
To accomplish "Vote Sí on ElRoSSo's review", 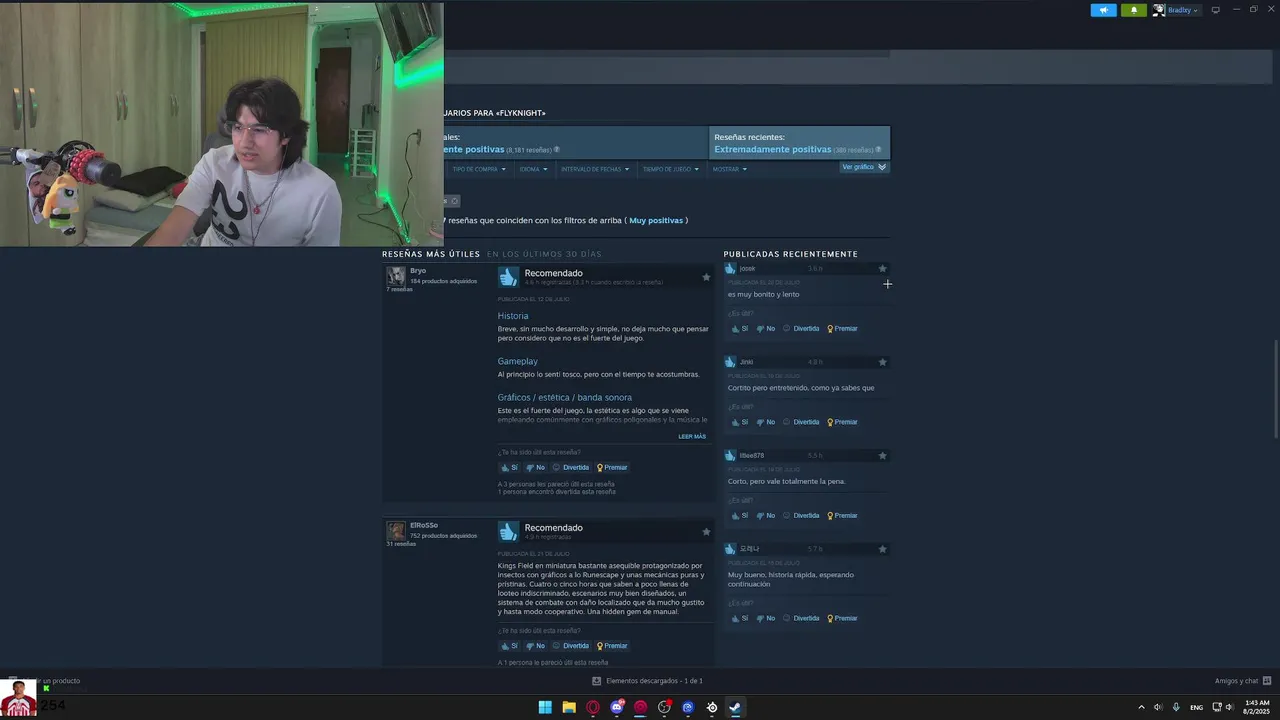I will click(x=510, y=645).
